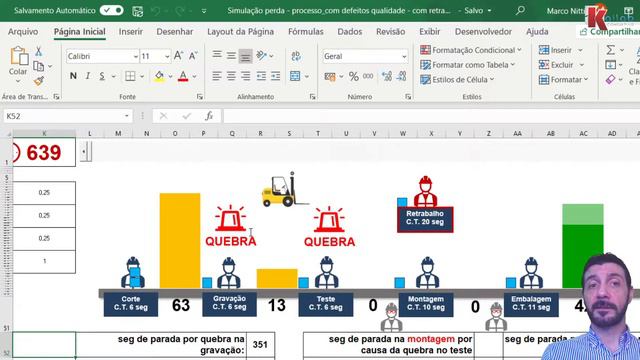640x360 pixels.
Task: Click the Decrease Font Size icon
Action: pyautogui.click(x=193, y=56)
